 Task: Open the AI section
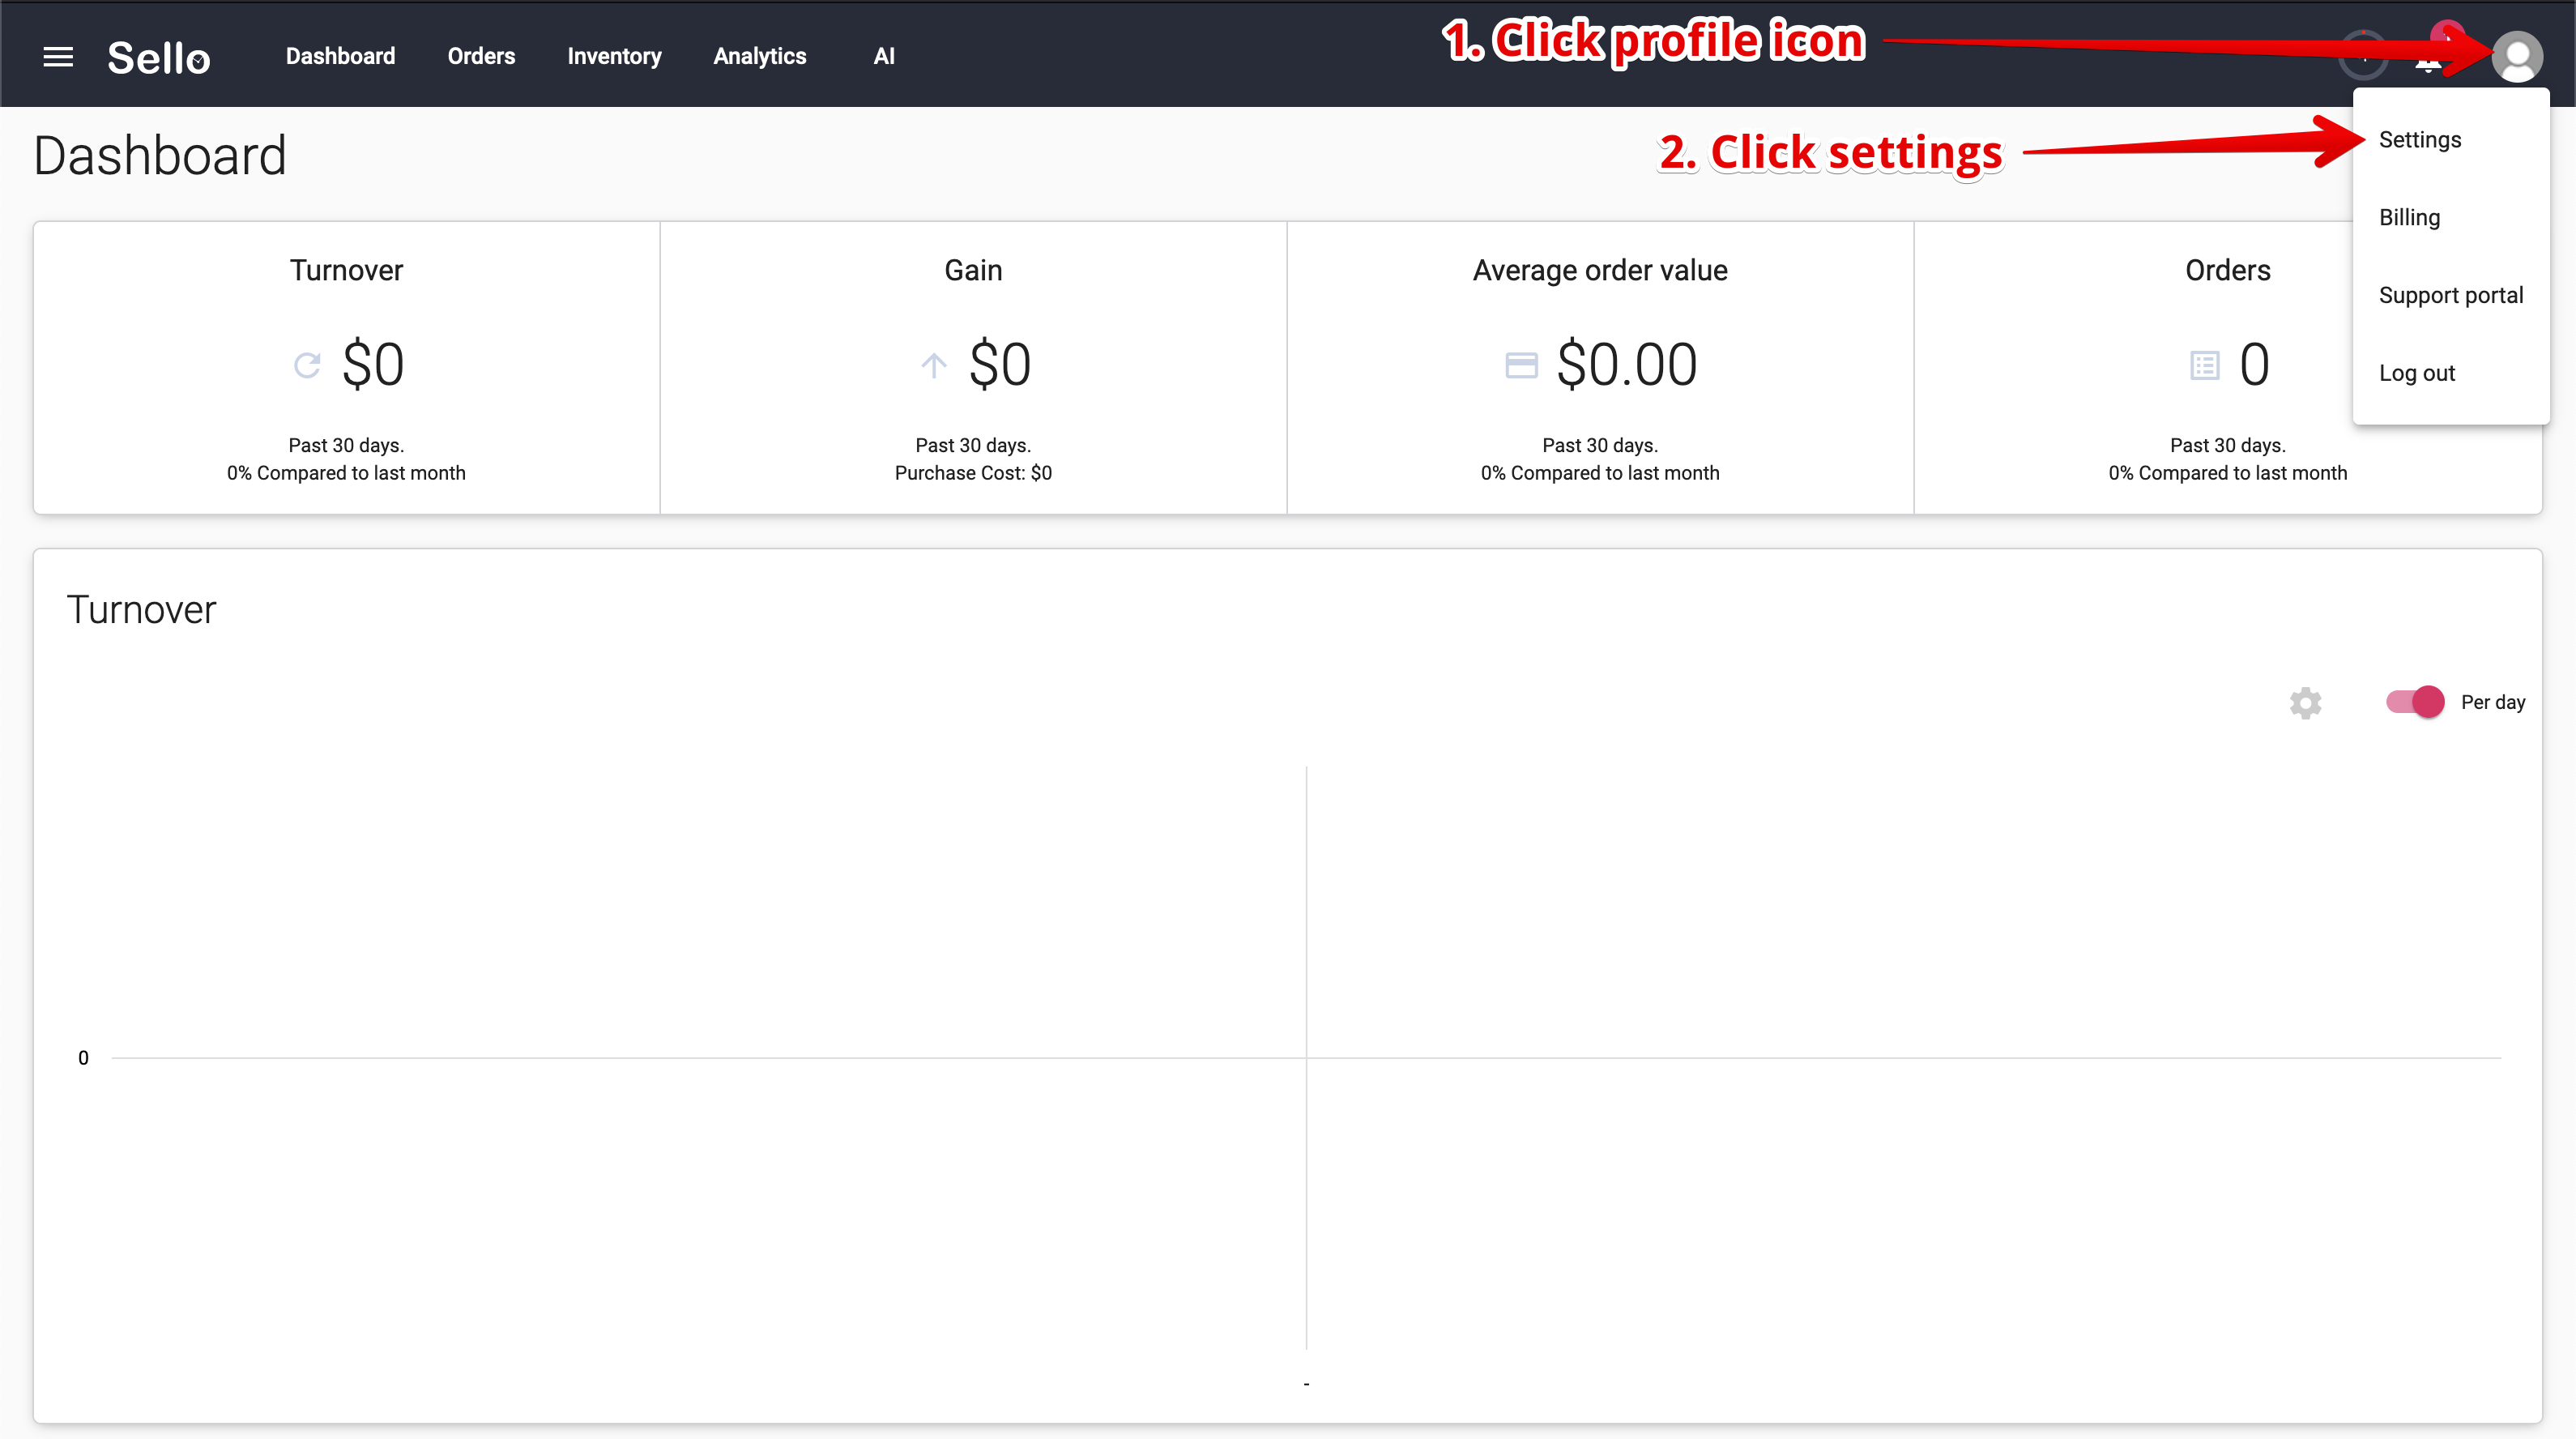click(884, 56)
